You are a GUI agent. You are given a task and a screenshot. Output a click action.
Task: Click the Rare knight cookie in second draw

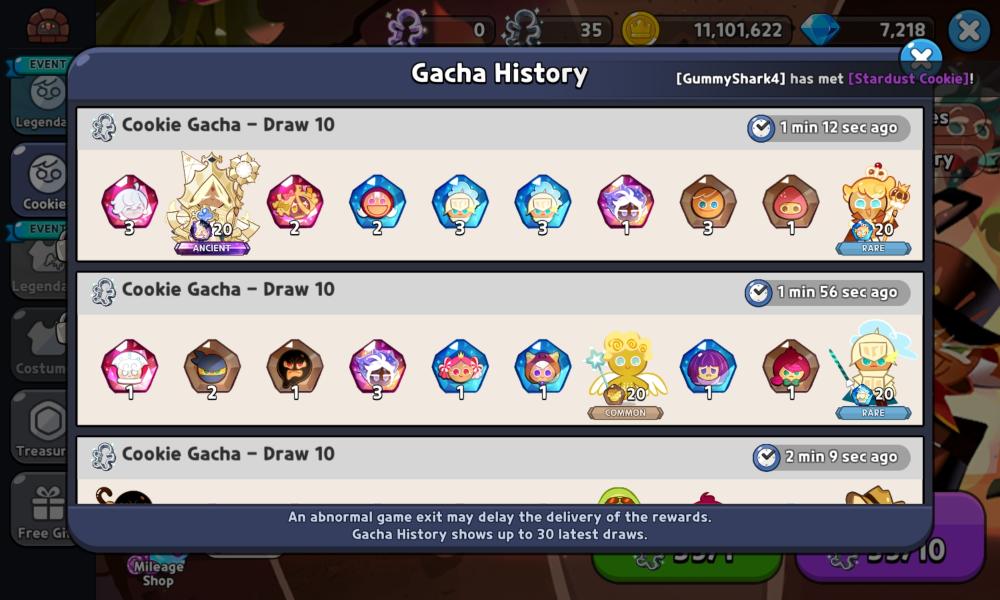click(873, 372)
